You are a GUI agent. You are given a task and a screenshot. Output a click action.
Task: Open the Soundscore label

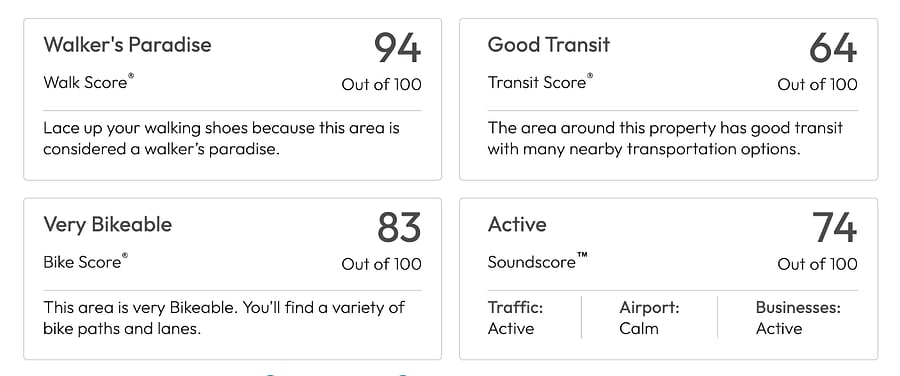(x=538, y=262)
